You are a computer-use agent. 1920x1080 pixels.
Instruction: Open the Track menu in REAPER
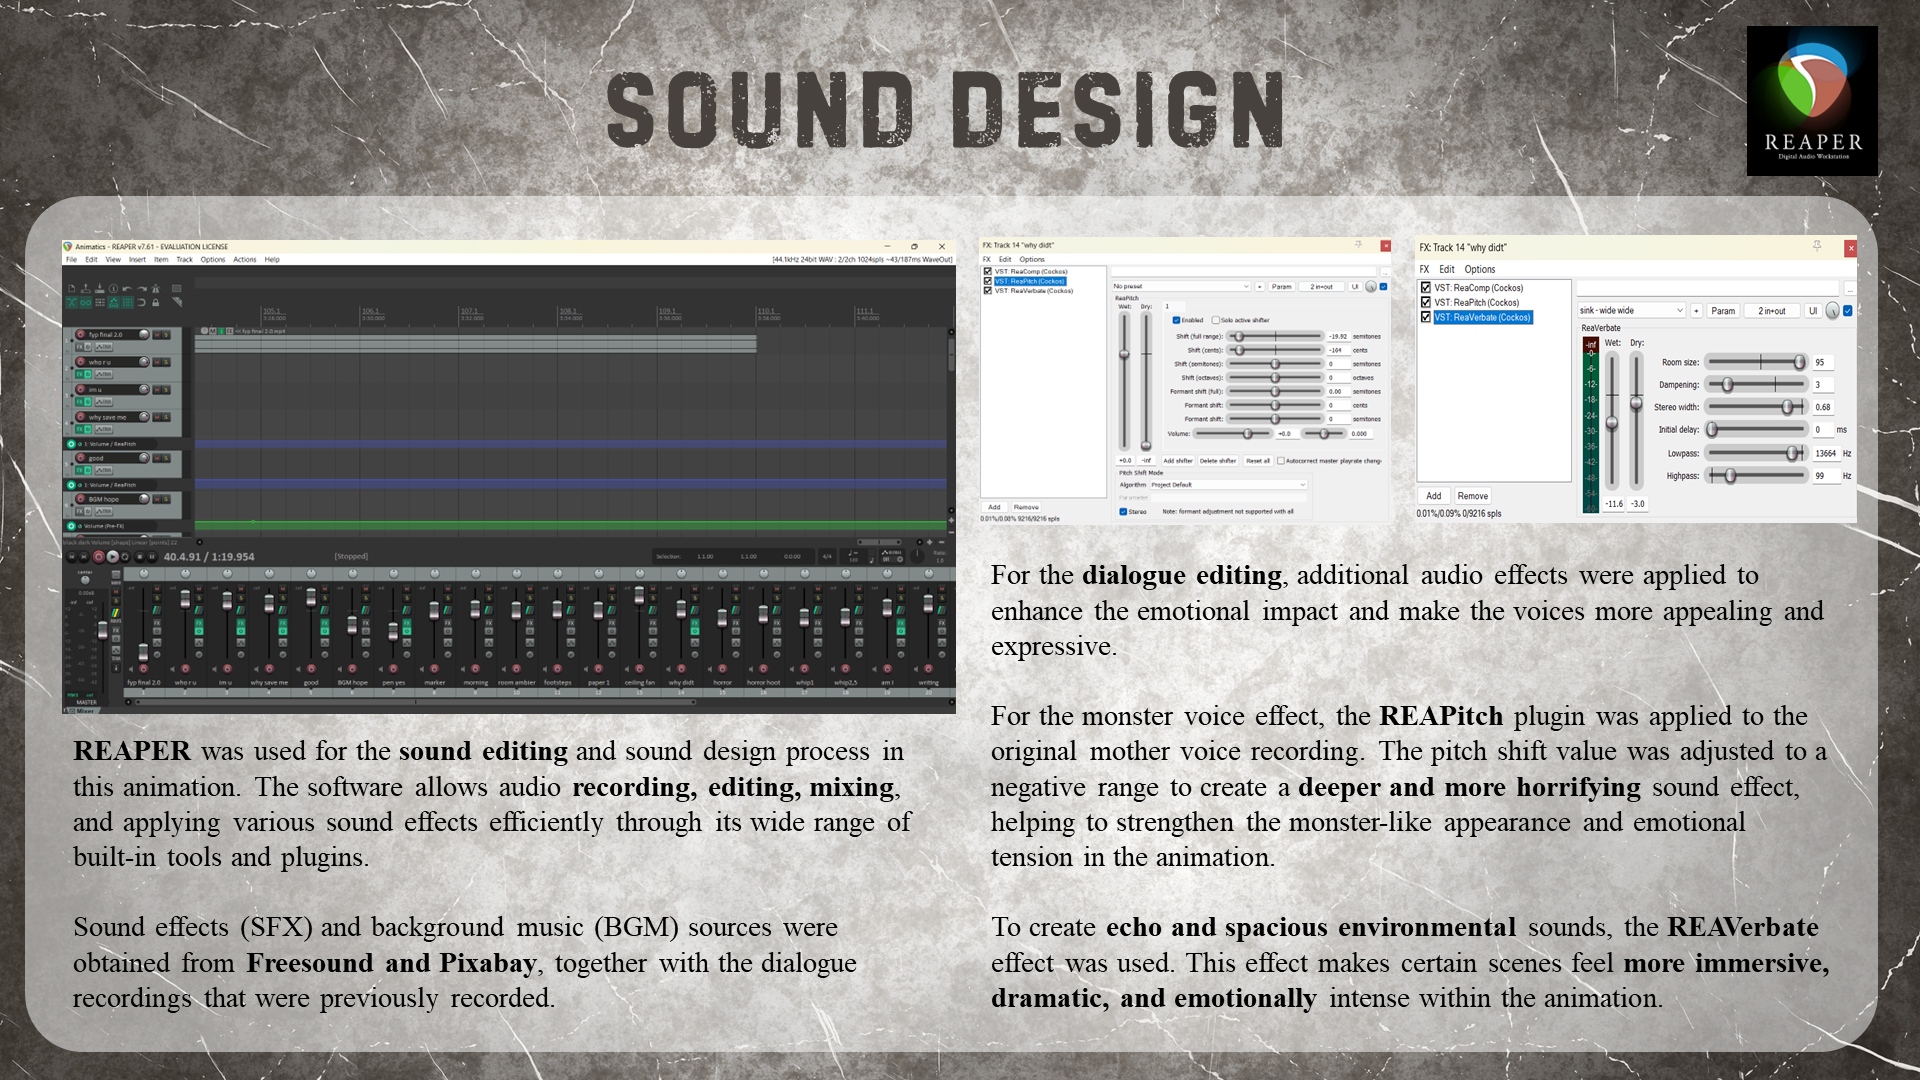click(184, 259)
